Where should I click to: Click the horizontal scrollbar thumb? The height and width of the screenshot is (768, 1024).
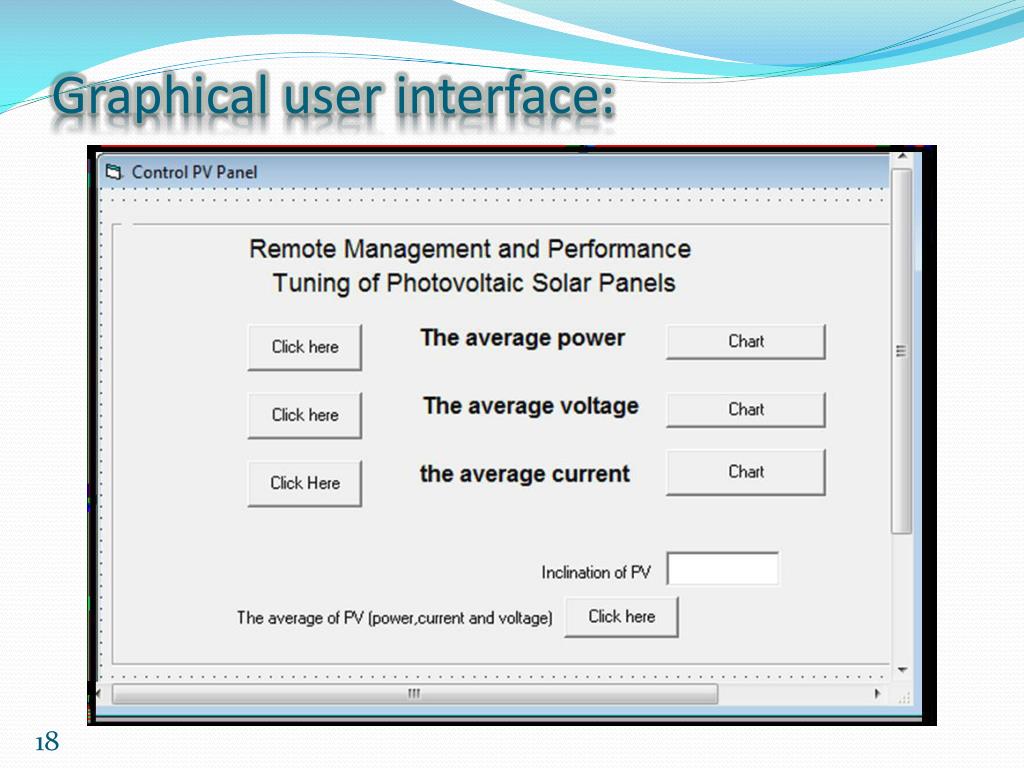click(x=415, y=694)
